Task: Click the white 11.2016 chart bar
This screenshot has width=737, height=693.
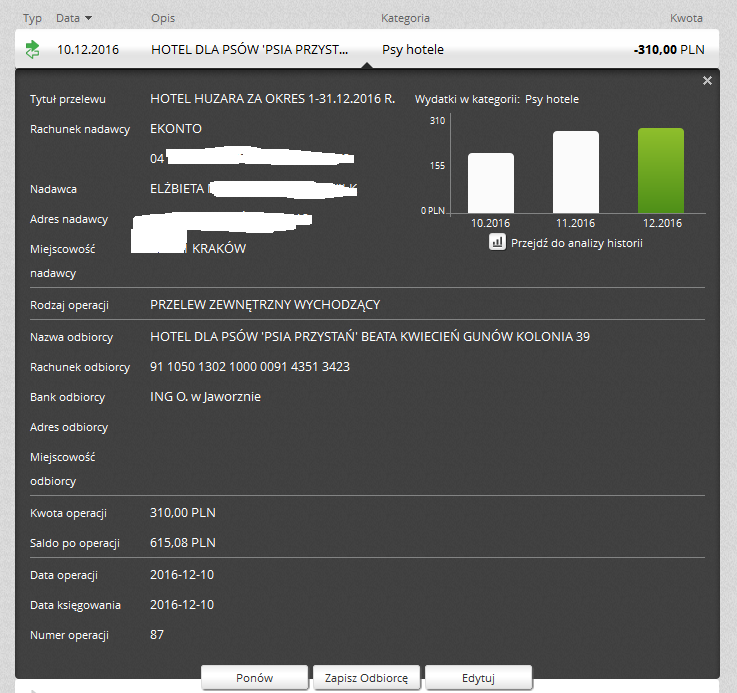Action: click(575, 172)
